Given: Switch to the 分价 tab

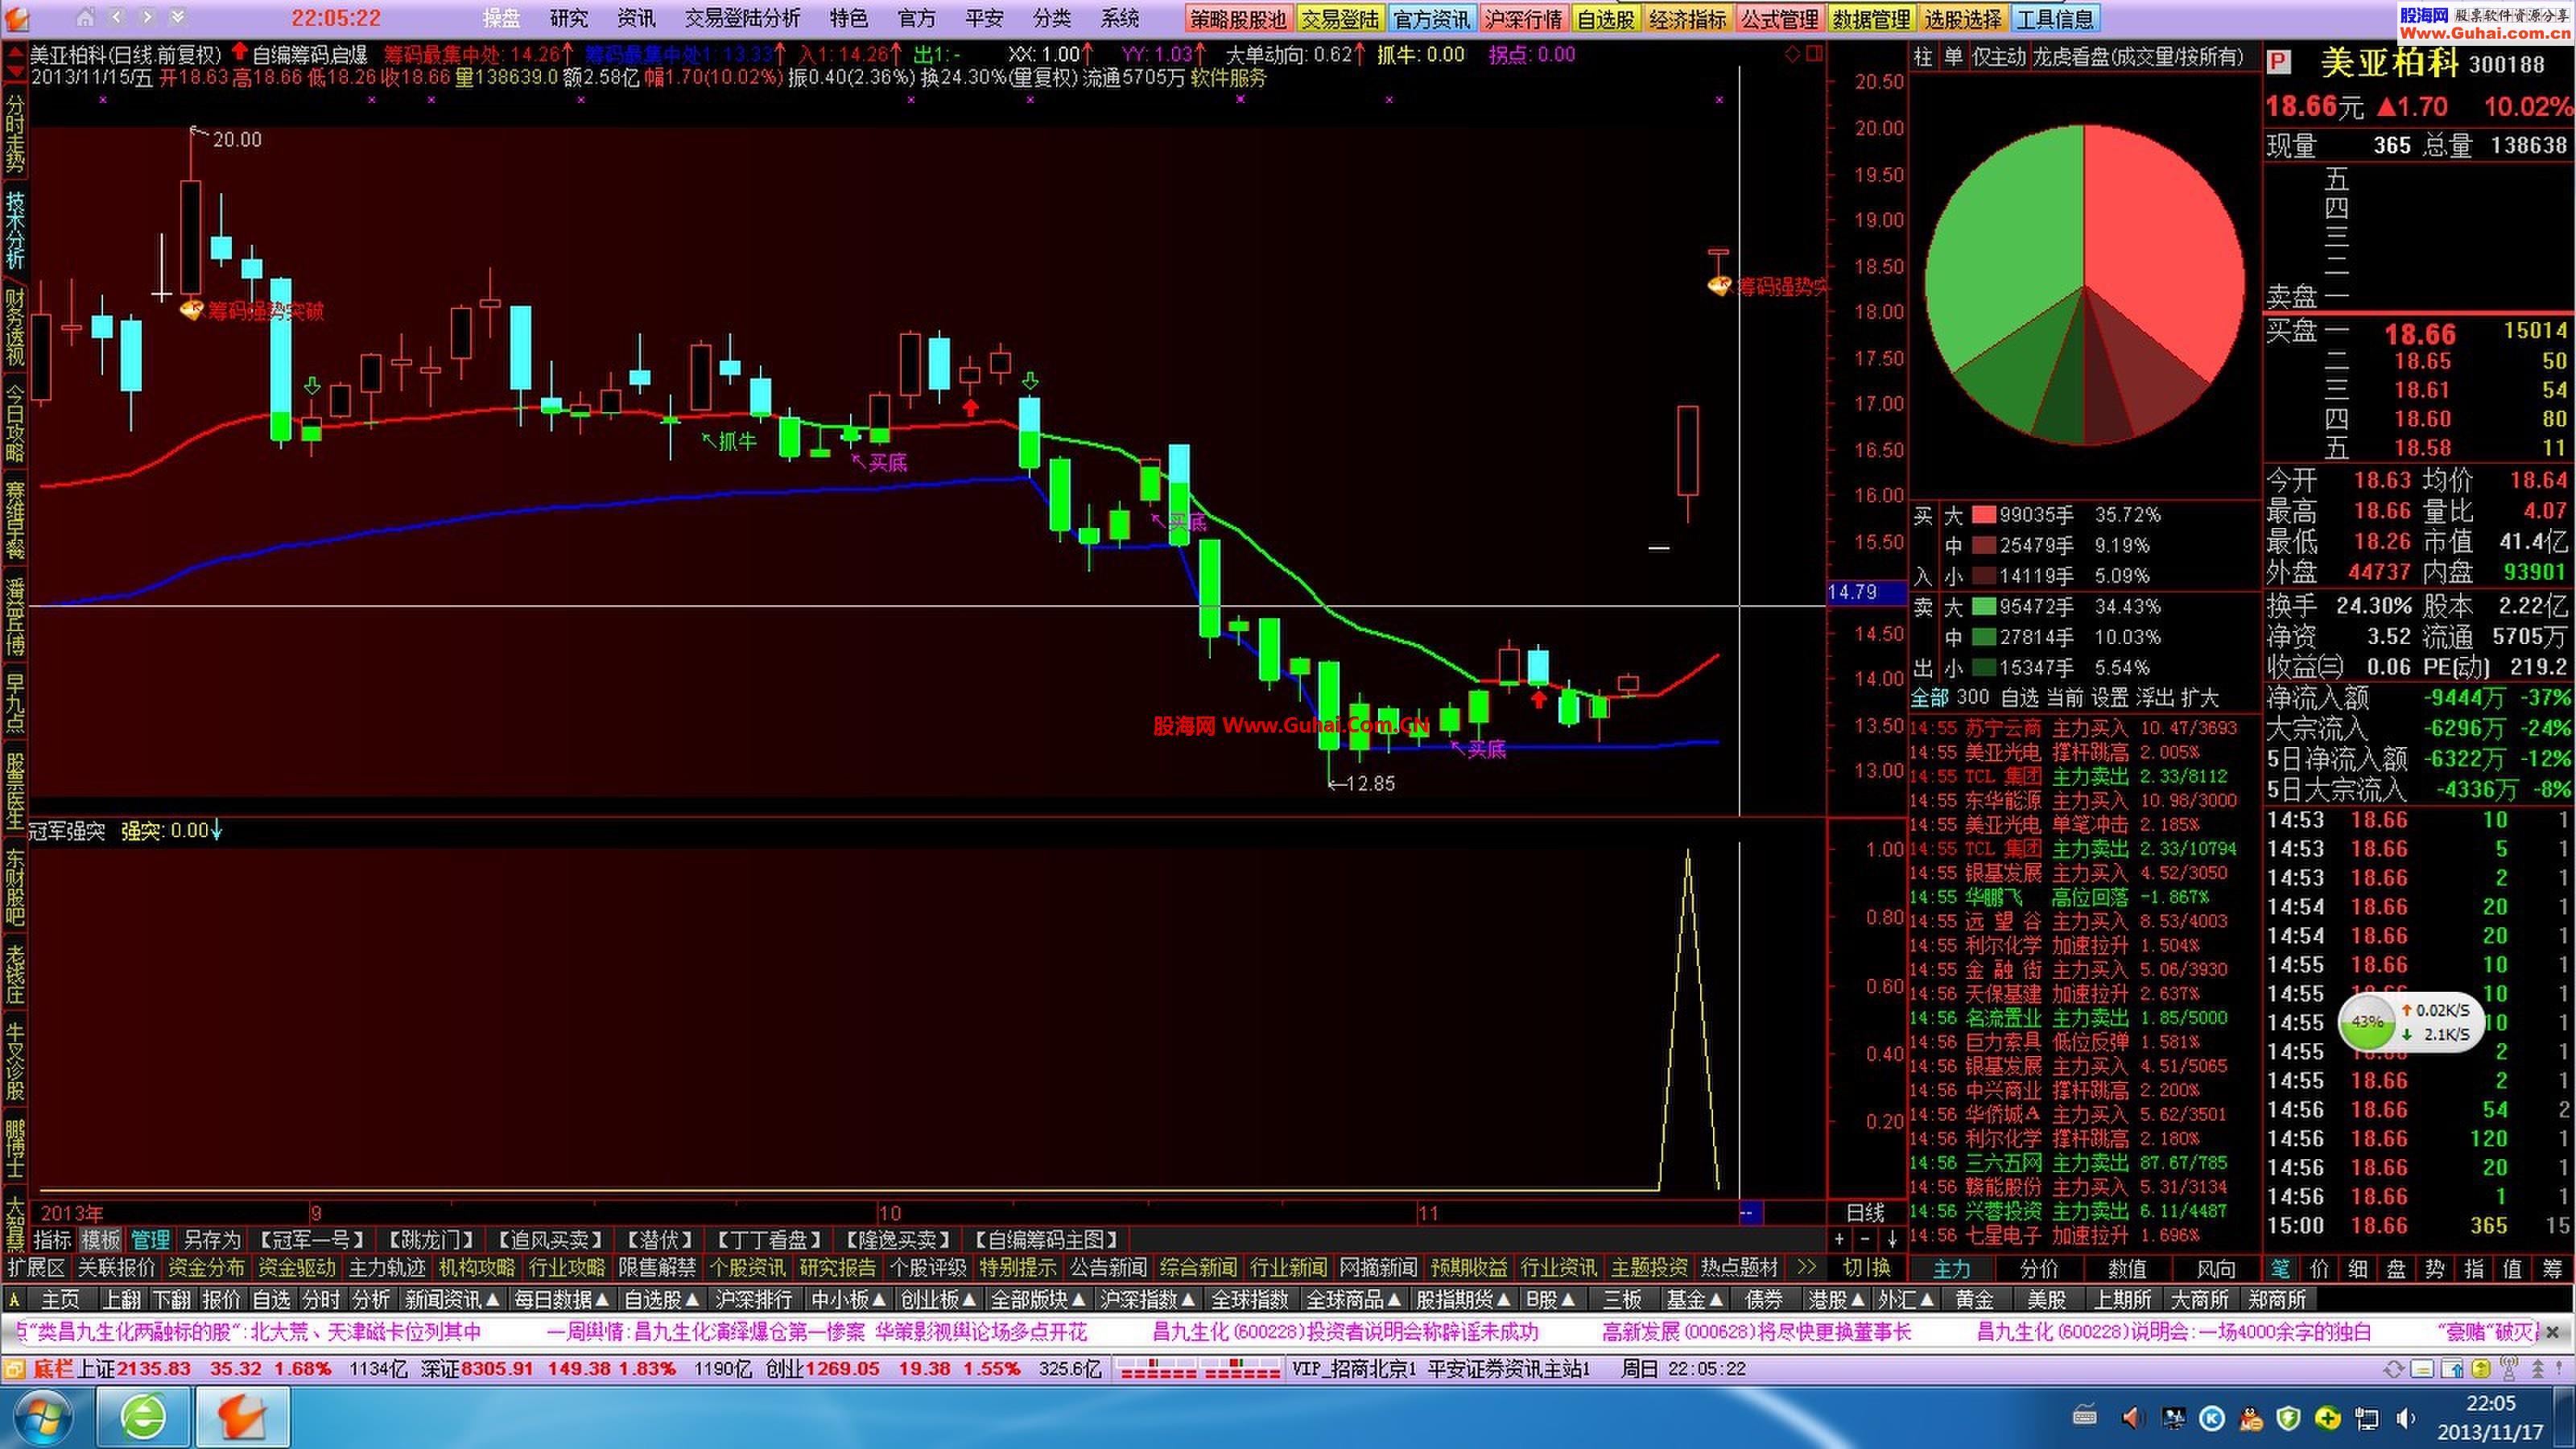Looking at the screenshot, I should click(2039, 1269).
